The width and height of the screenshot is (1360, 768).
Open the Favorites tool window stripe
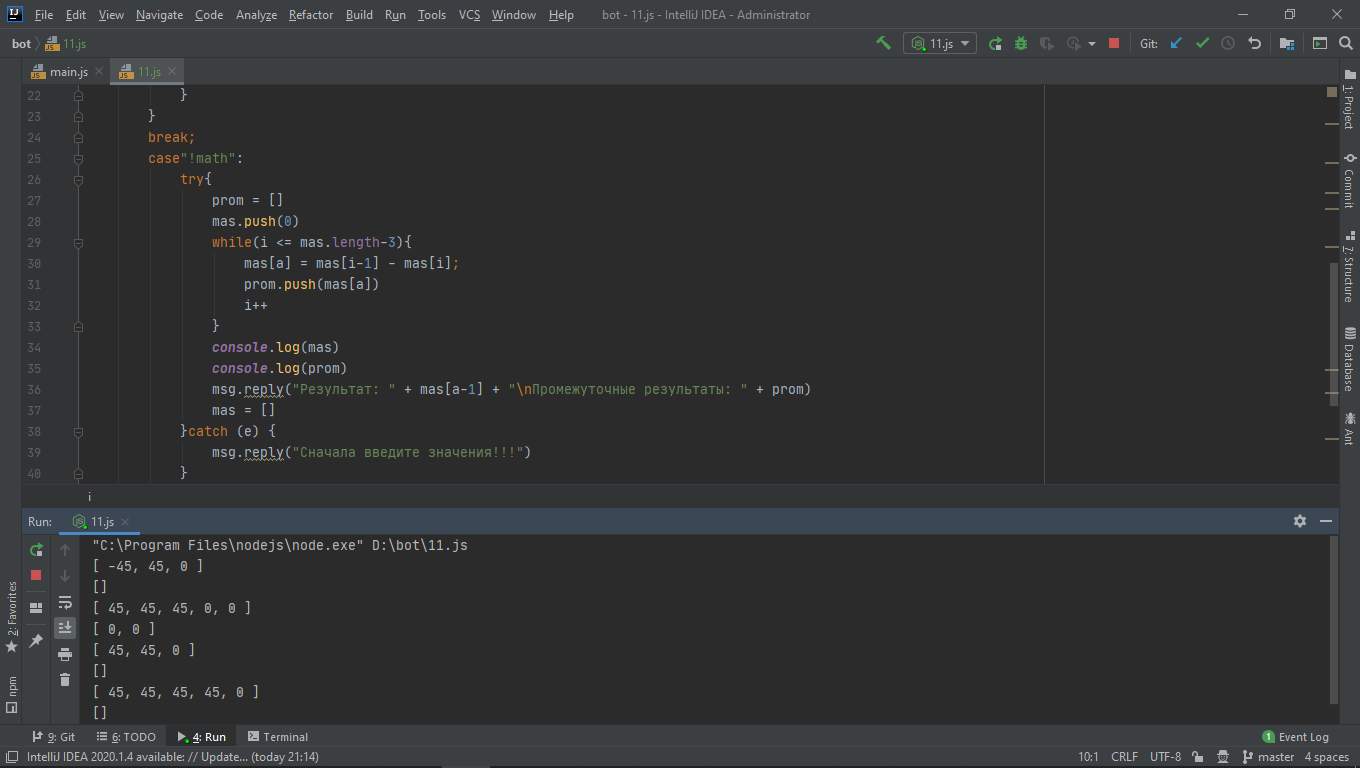[x=11, y=617]
